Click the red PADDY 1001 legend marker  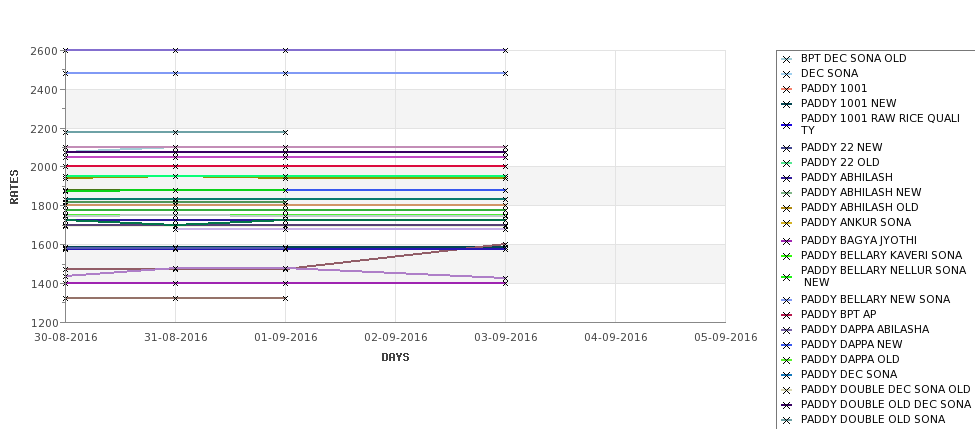tap(787, 89)
